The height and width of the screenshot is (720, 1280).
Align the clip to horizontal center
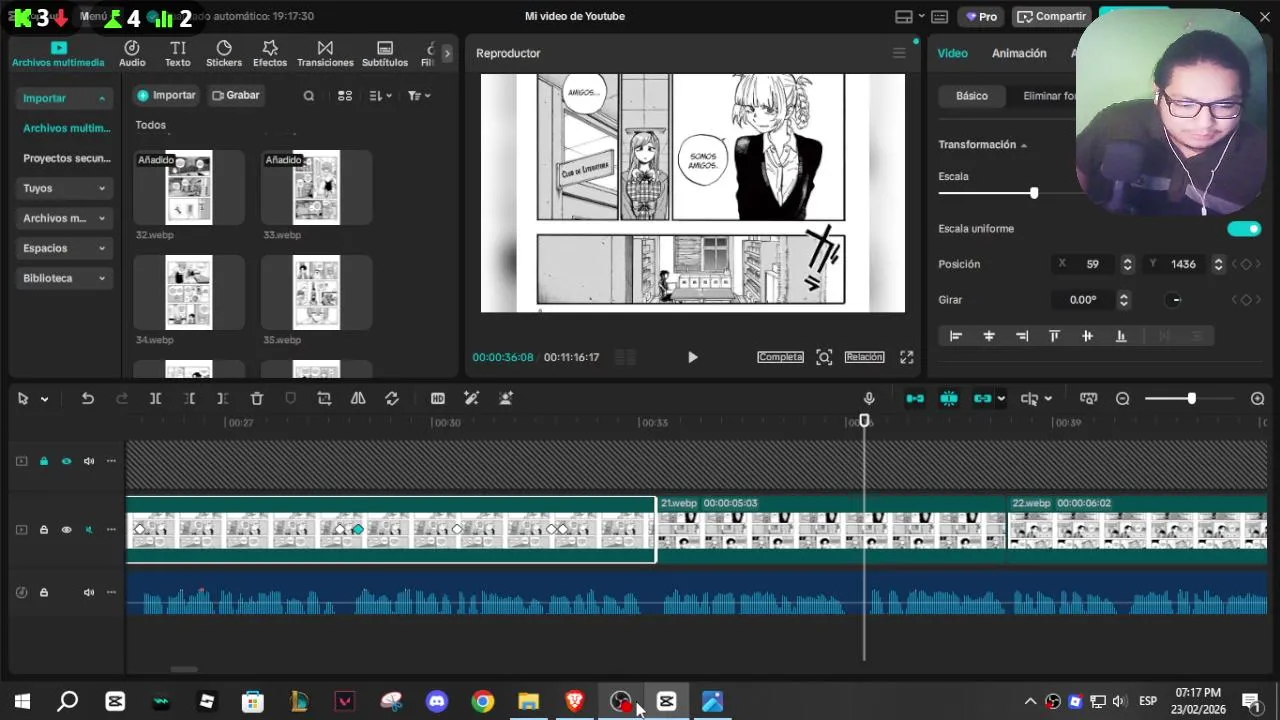989,336
